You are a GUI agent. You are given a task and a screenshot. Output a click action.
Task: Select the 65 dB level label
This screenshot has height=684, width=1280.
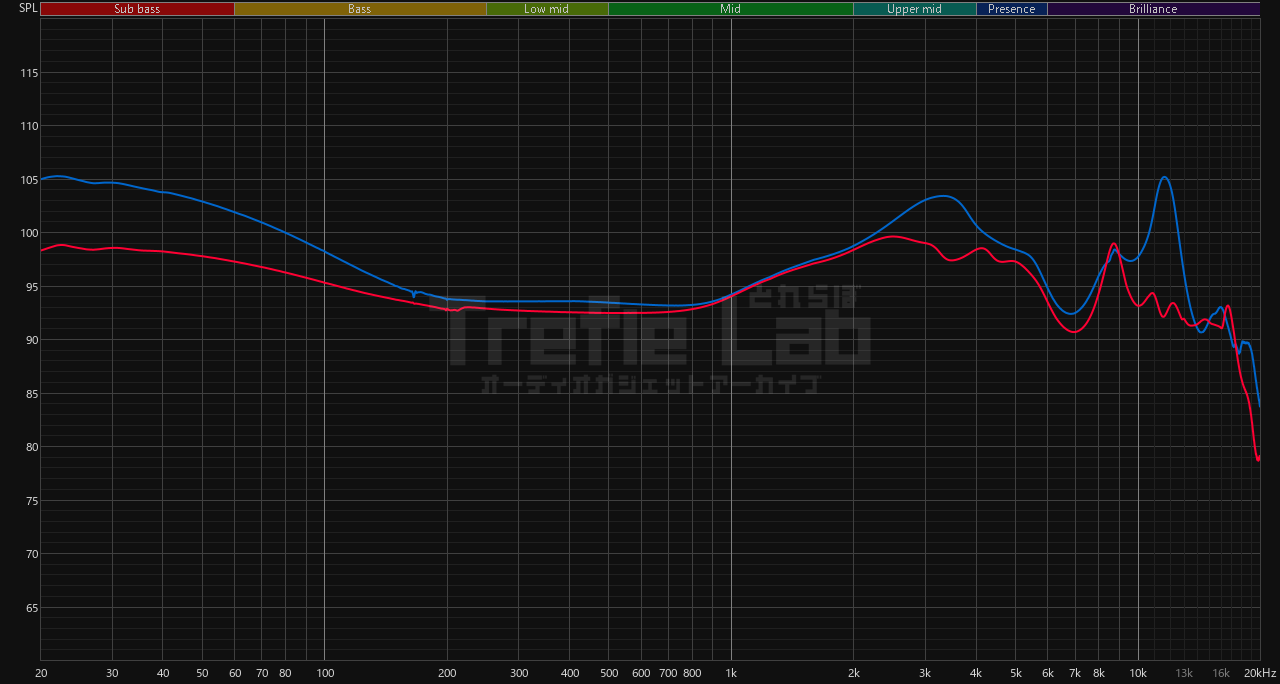(x=31, y=608)
